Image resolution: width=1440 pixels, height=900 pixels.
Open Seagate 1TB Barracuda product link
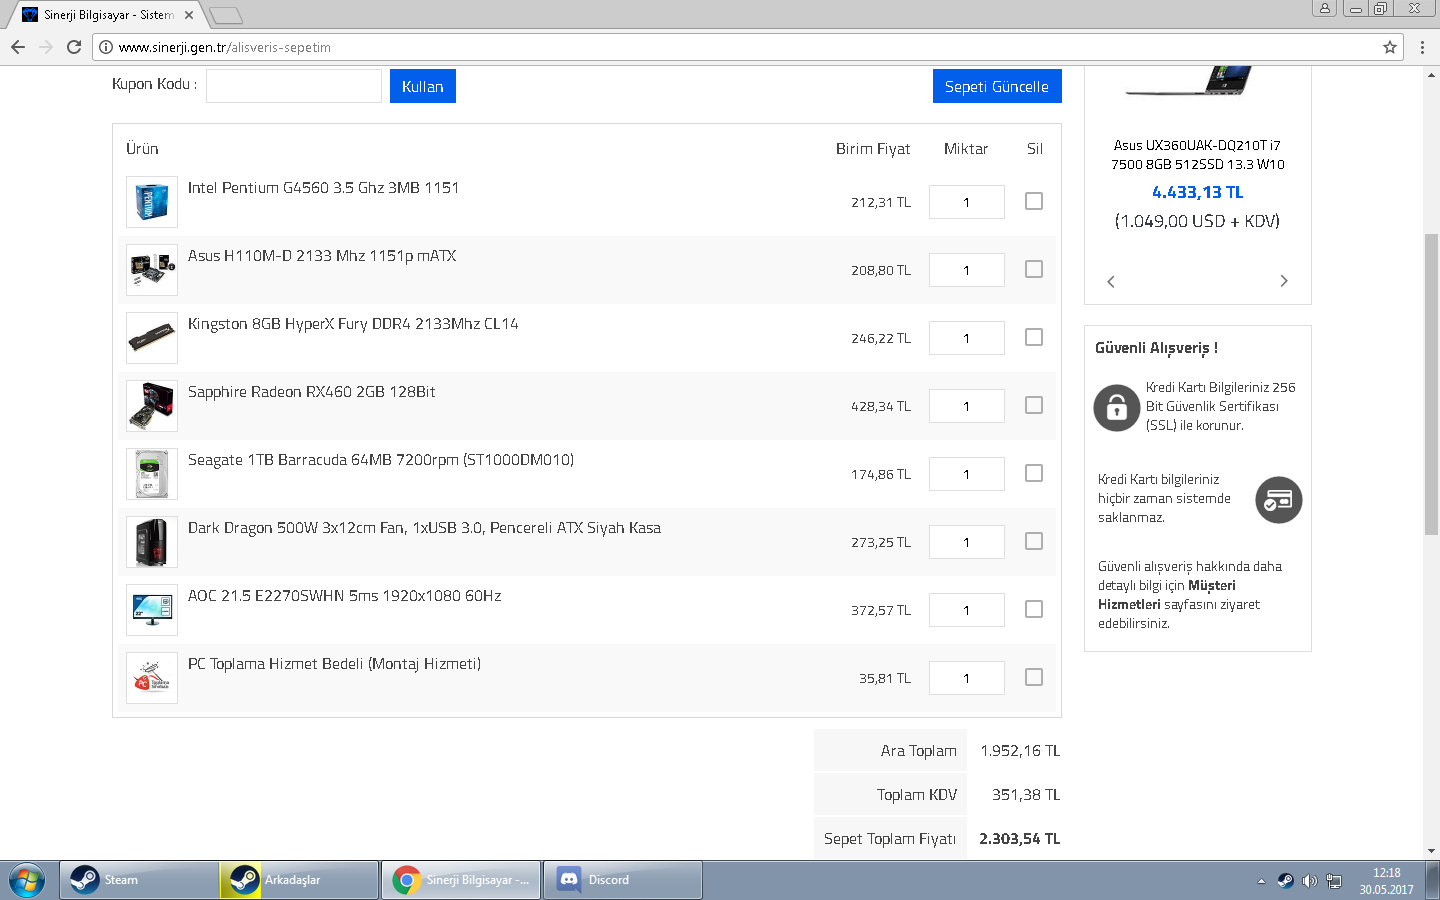coord(381,460)
